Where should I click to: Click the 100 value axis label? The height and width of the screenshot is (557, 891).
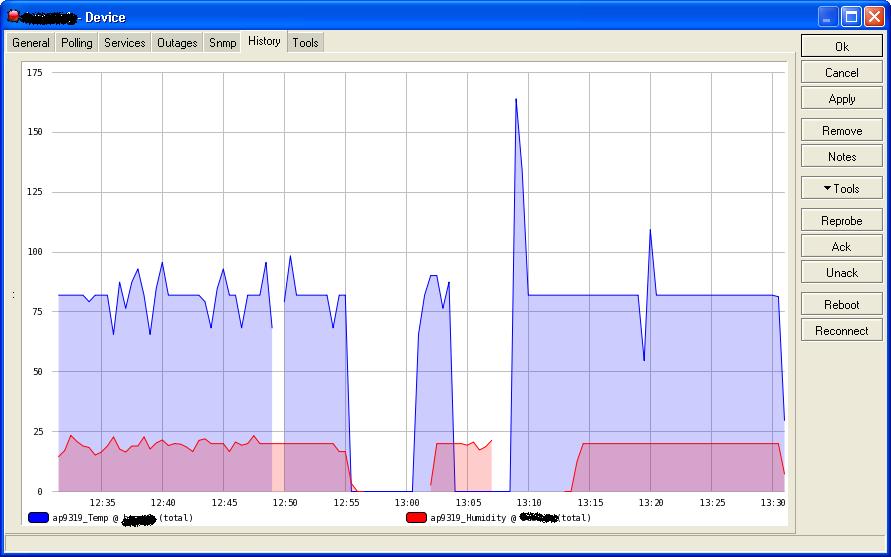point(34,252)
